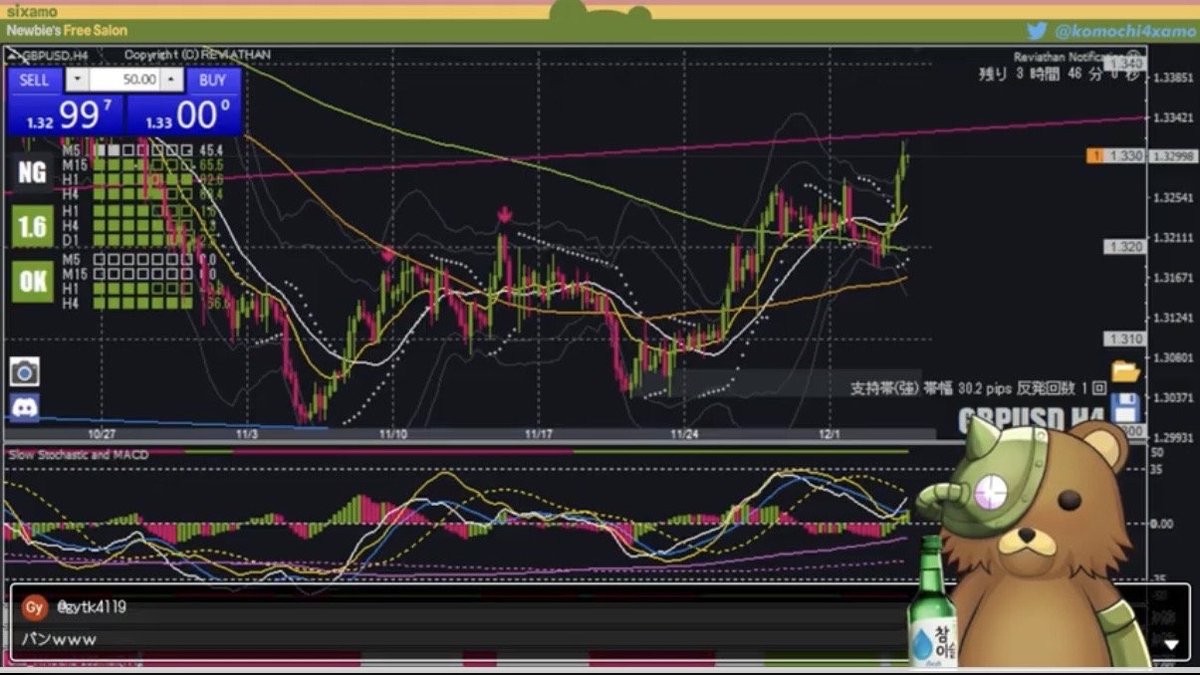Click the 11/24 date on time axis

pyautogui.click(x=685, y=434)
